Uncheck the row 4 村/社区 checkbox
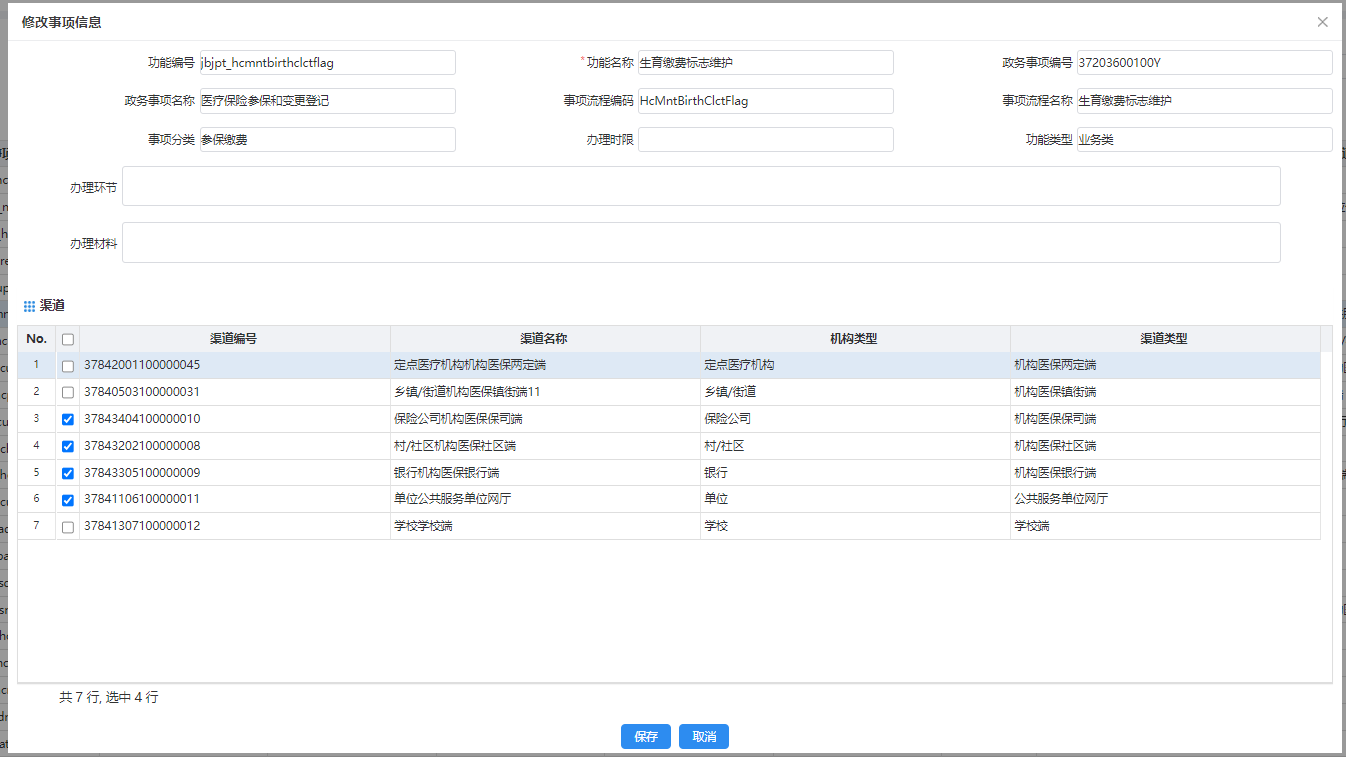The width and height of the screenshot is (1346, 757). tap(68, 447)
